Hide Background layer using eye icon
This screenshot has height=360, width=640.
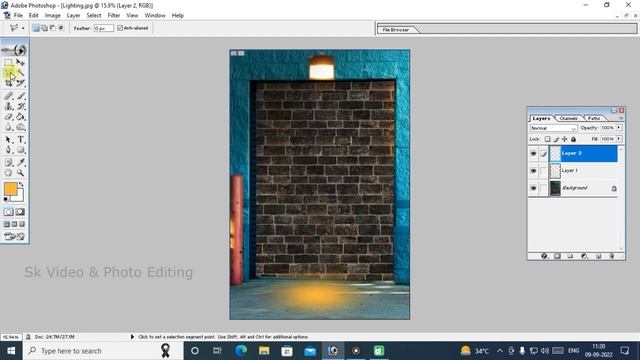click(x=533, y=188)
